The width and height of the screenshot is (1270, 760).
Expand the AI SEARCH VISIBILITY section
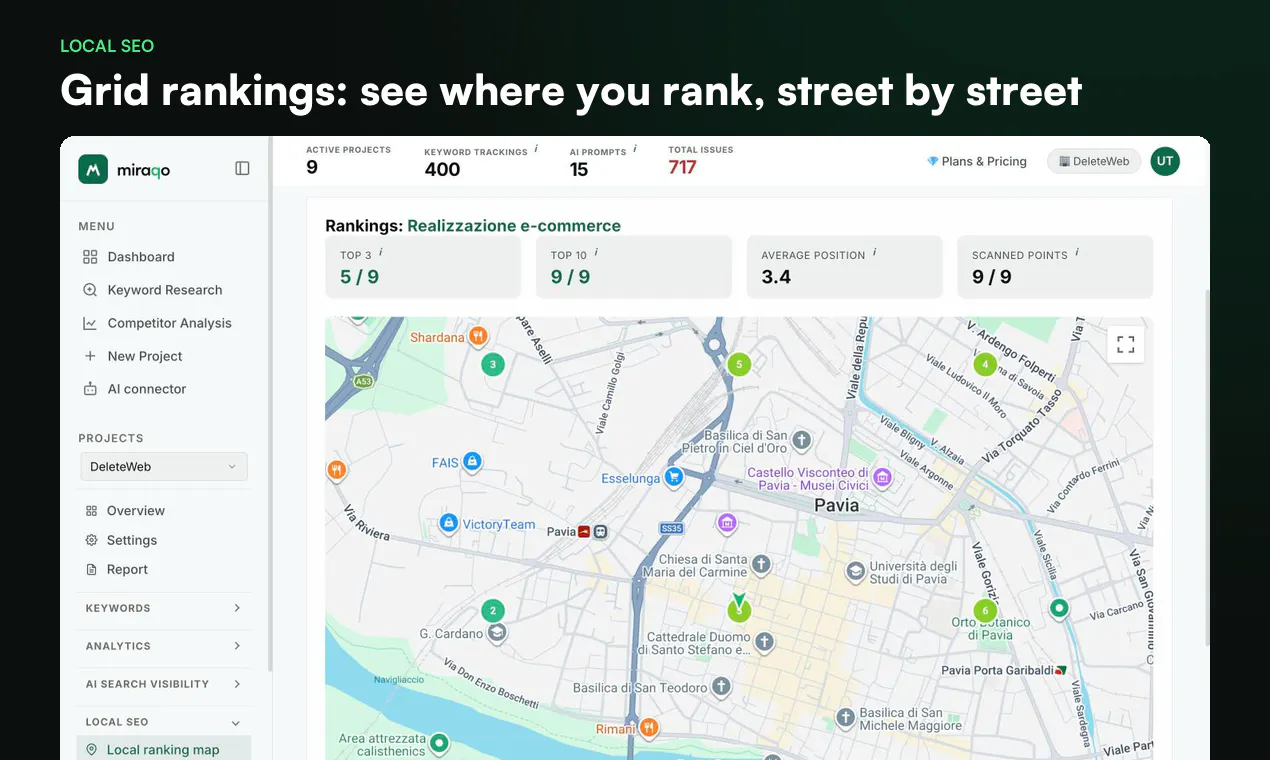[164, 684]
